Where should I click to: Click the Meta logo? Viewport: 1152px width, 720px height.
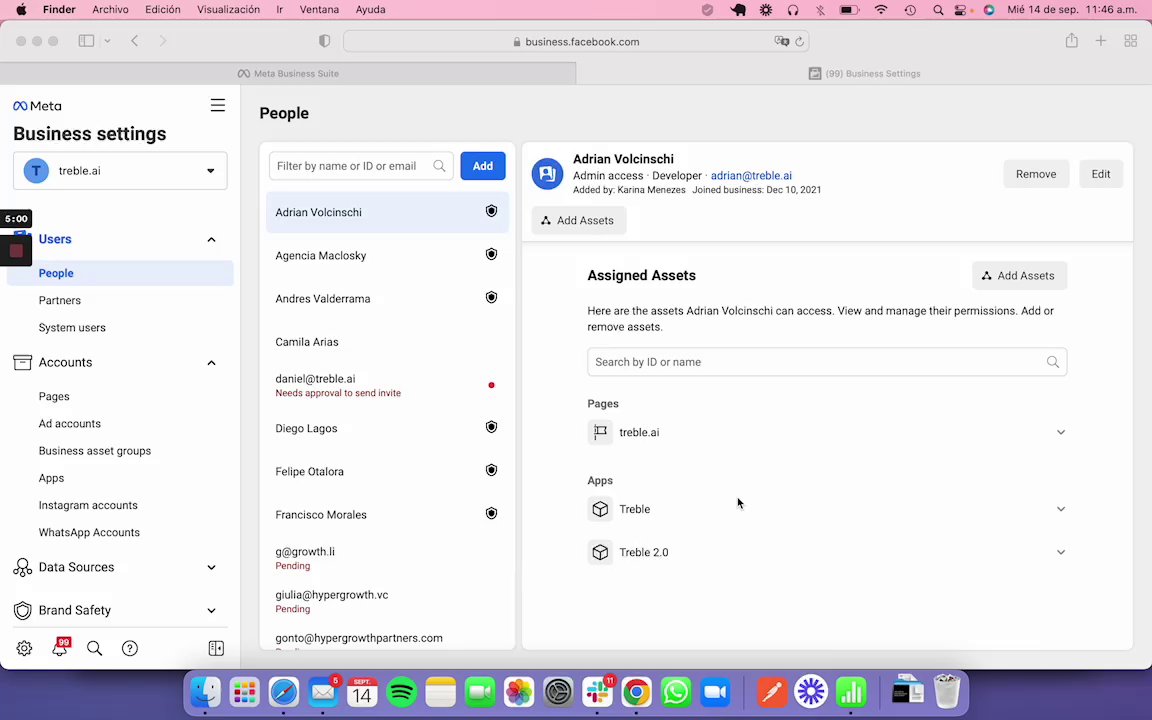point(37,106)
